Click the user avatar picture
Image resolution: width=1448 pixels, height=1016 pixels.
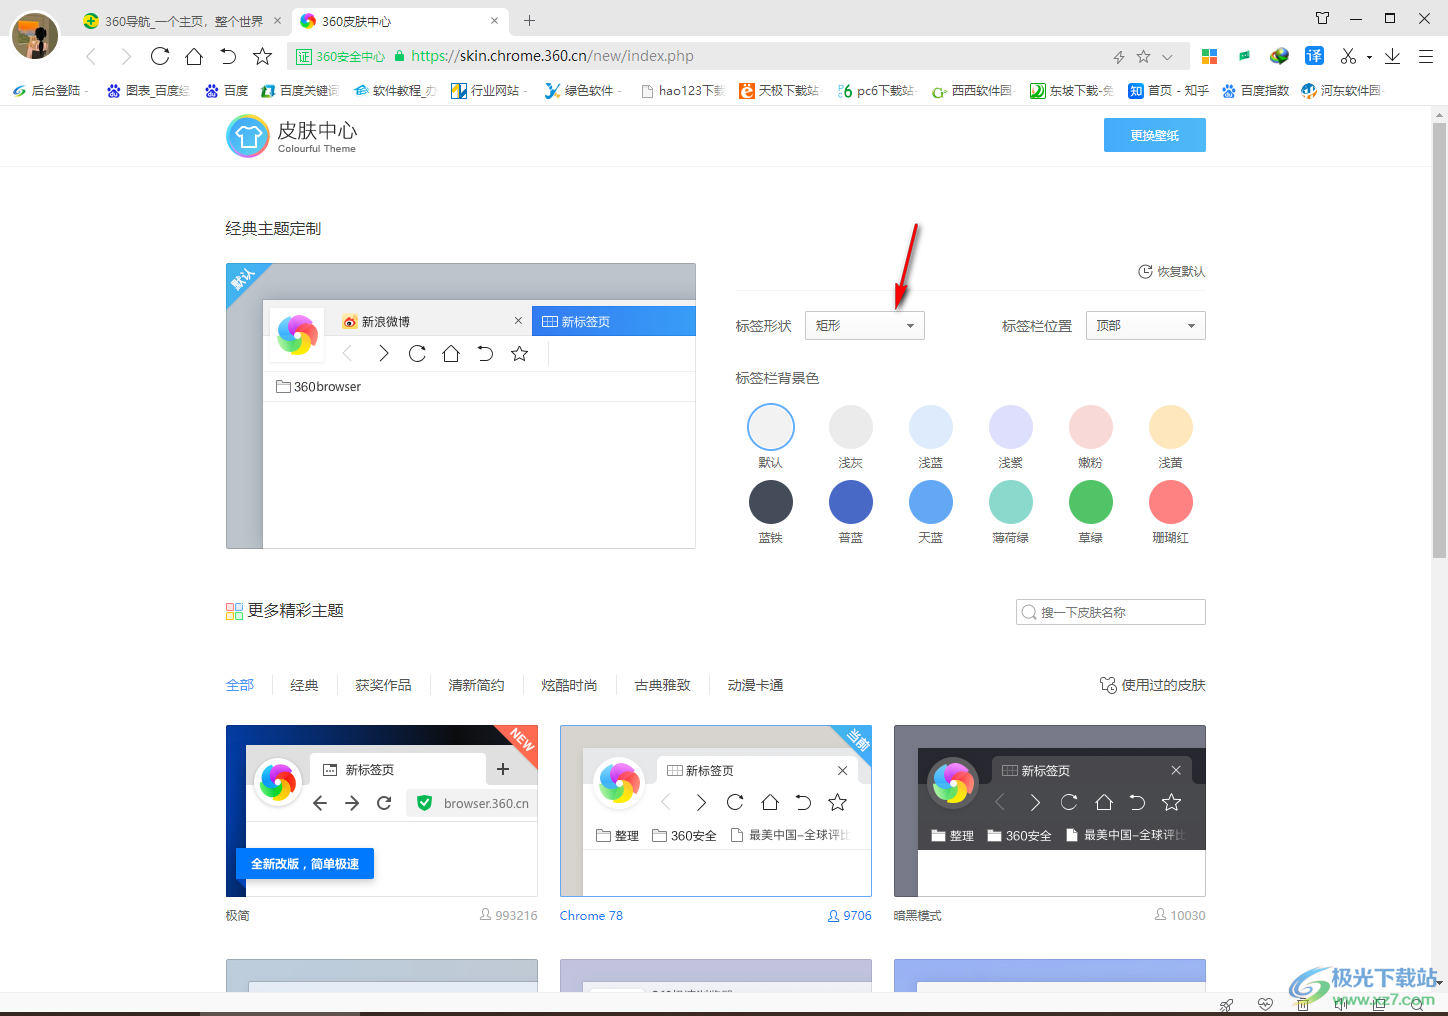[x=35, y=36]
